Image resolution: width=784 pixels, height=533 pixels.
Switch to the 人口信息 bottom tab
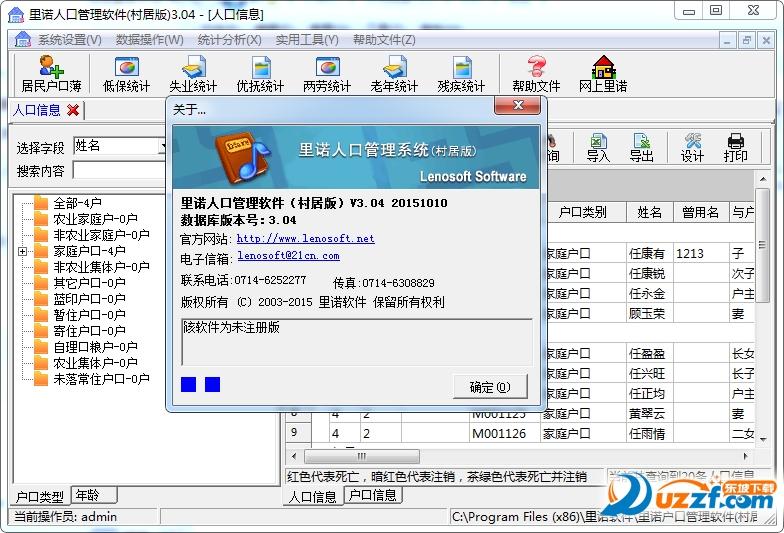[313, 496]
